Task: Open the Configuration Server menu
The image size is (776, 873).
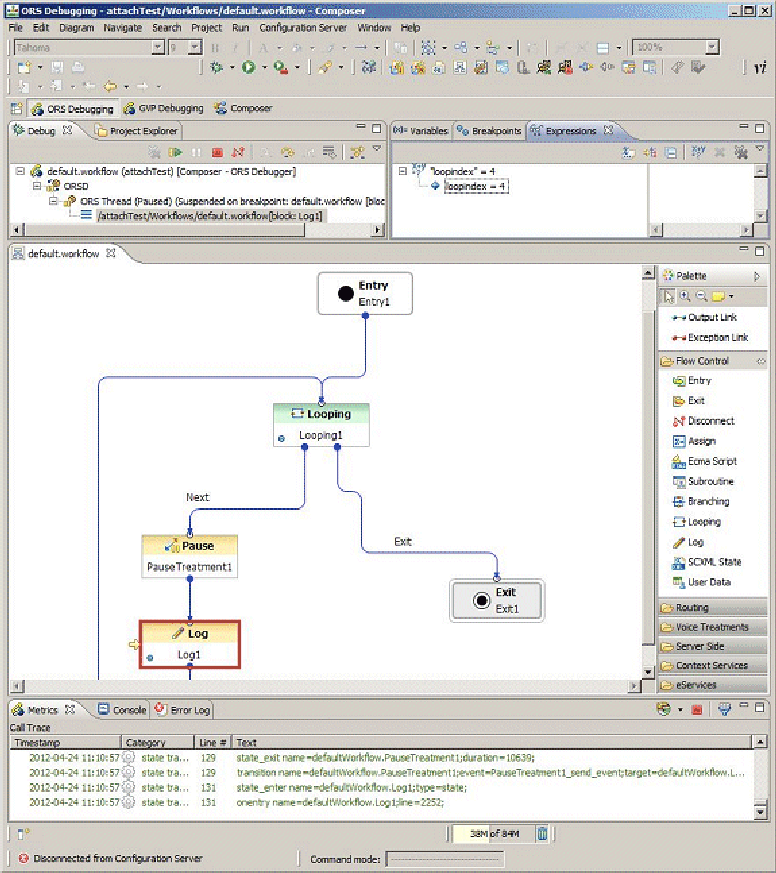Action: (303, 28)
